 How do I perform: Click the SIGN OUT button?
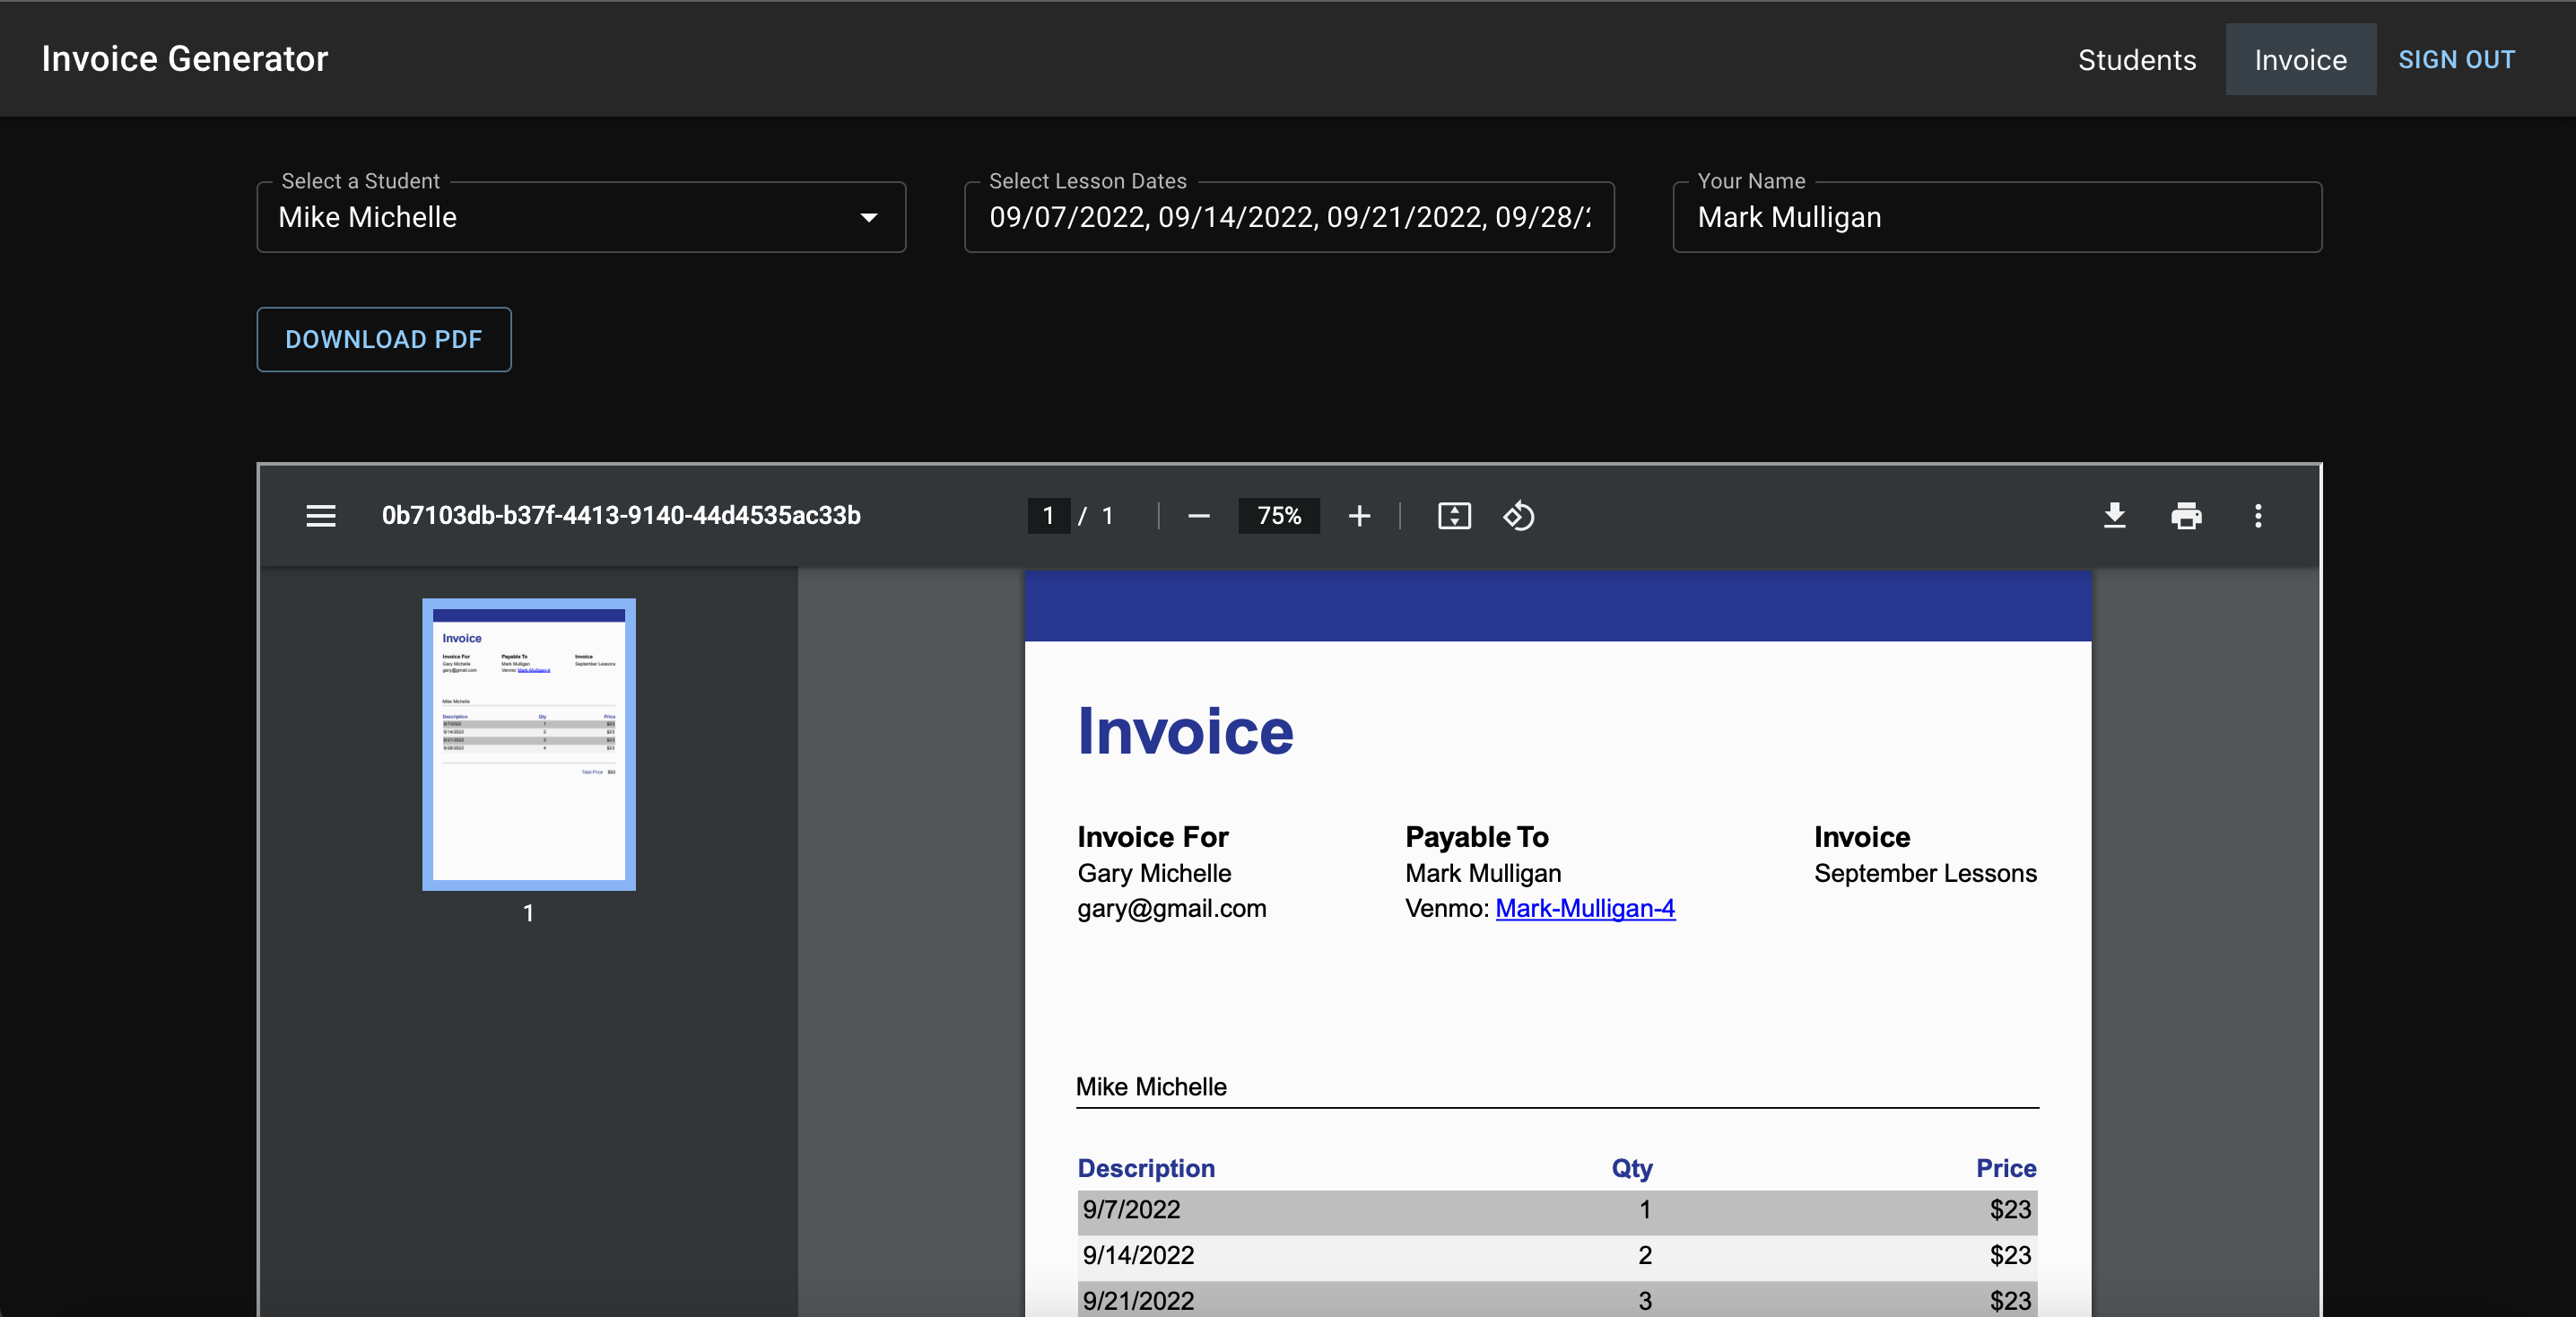coord(2456,60)
